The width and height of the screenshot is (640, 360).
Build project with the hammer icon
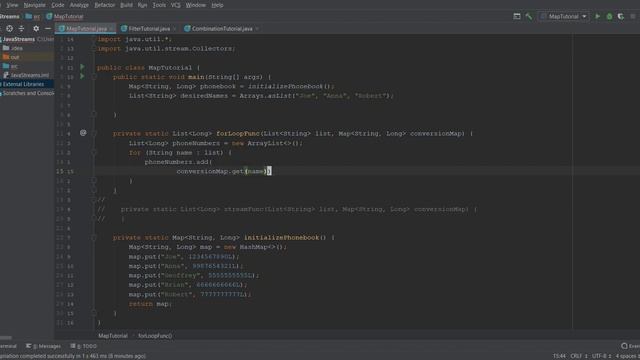529,16
